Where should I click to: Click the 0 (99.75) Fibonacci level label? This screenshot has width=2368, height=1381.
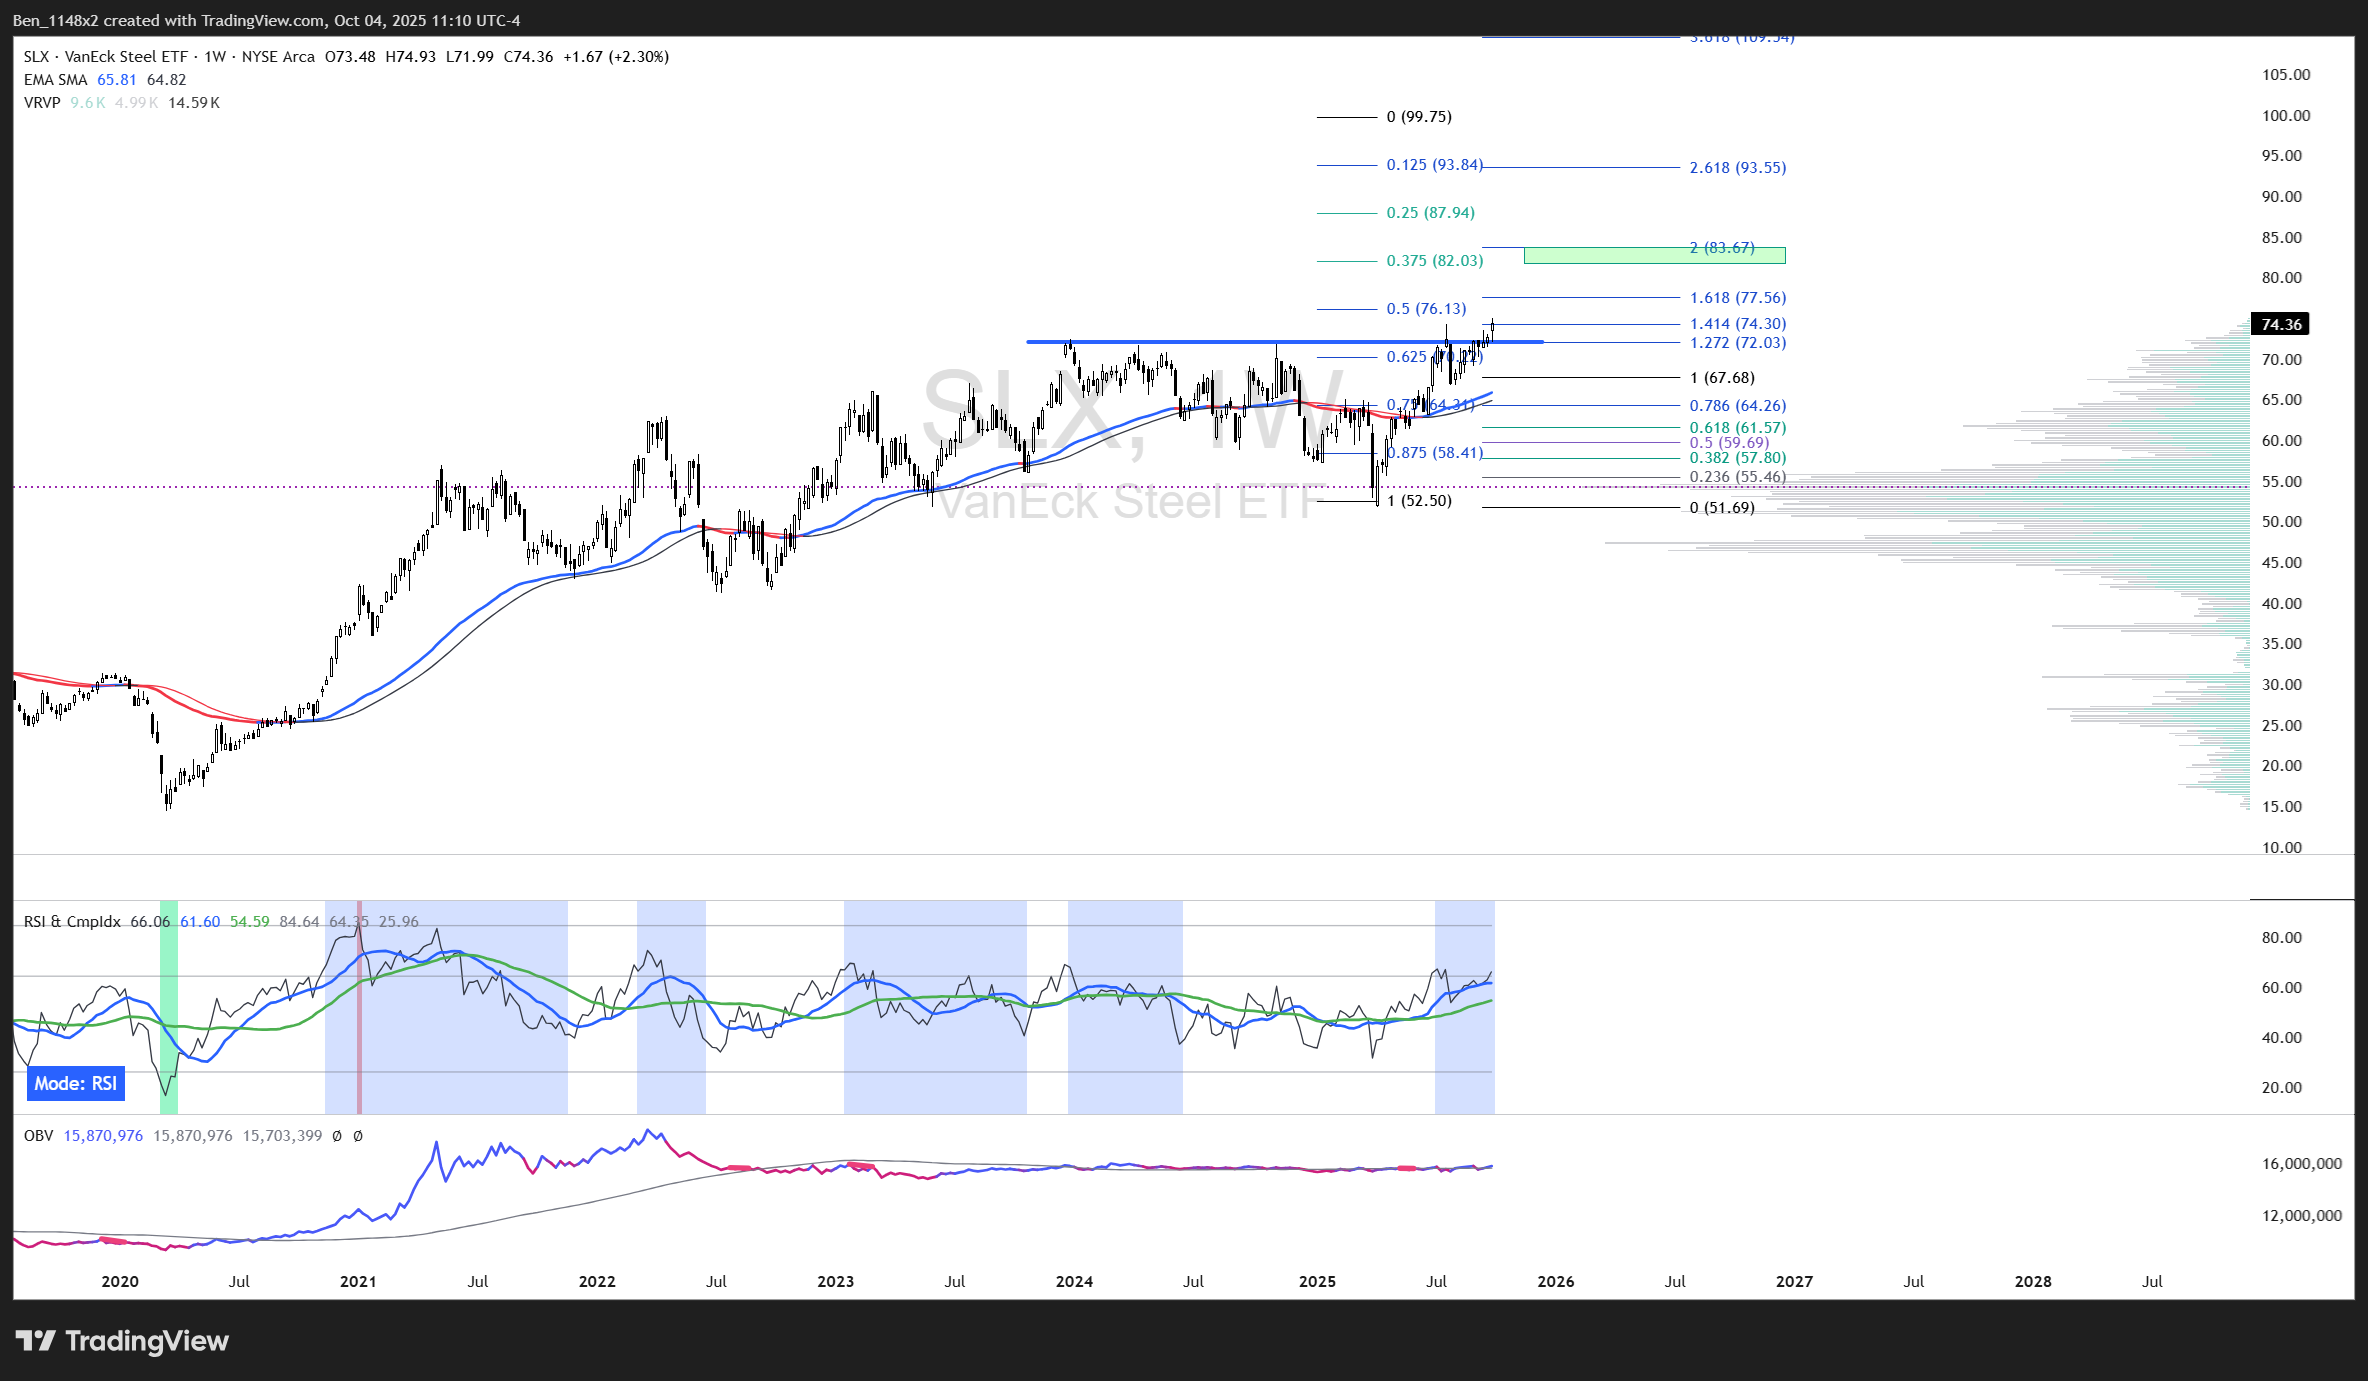[1419, 117]
